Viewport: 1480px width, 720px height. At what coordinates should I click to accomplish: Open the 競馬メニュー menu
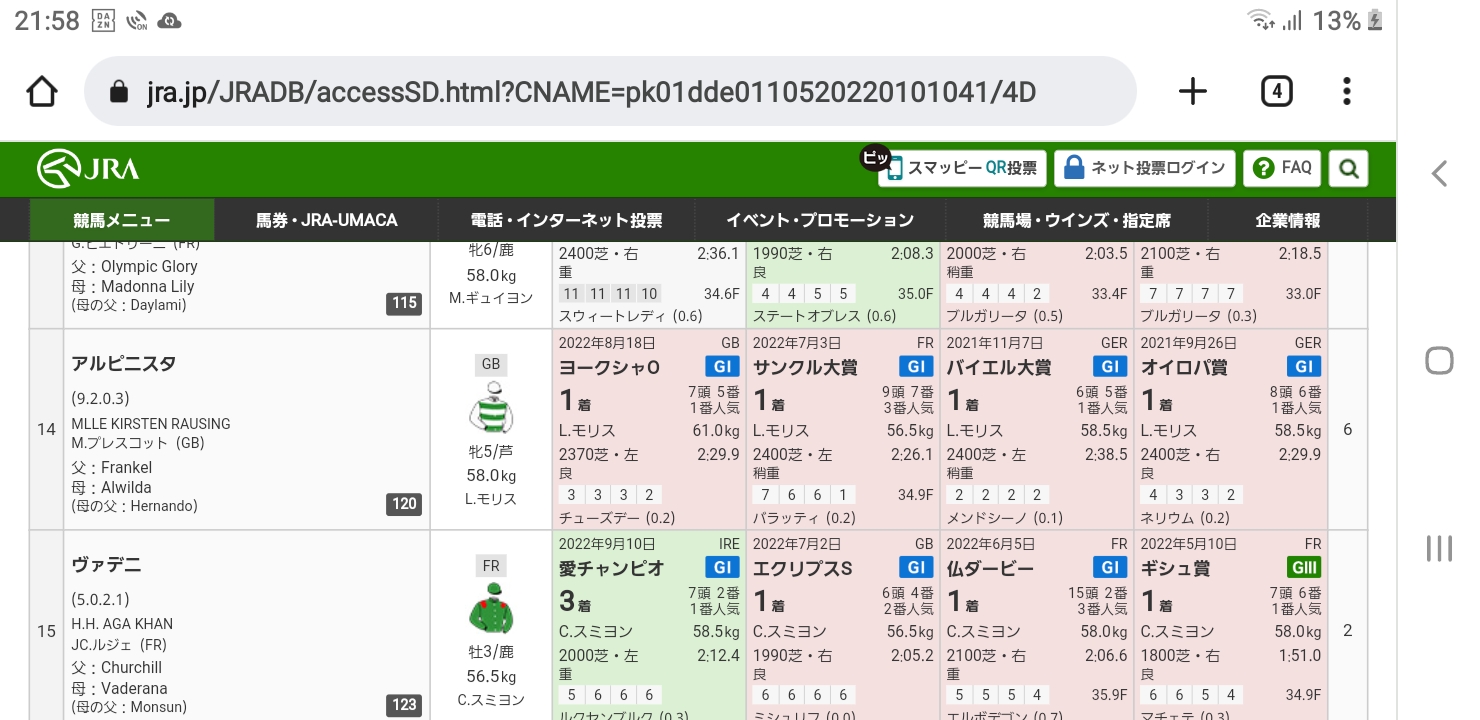pyautogui.click(x=122, y=220)
